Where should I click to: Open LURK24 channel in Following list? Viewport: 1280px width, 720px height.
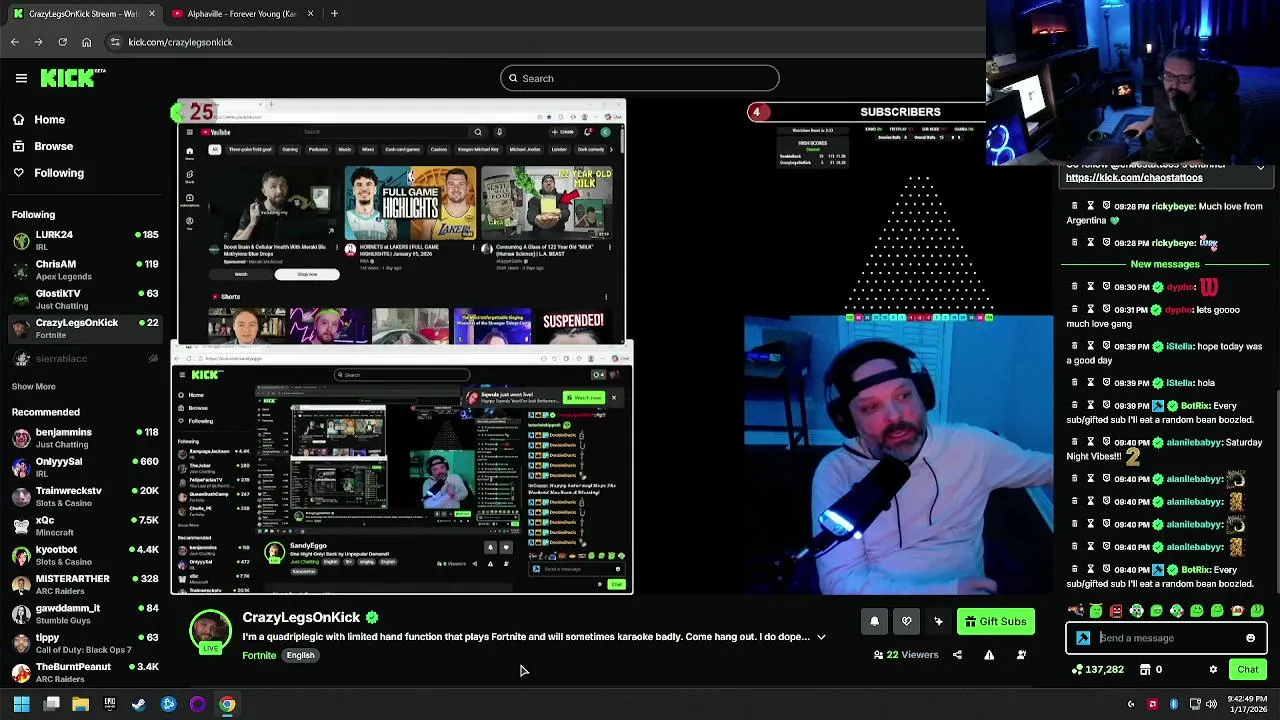tap(85, 240)
